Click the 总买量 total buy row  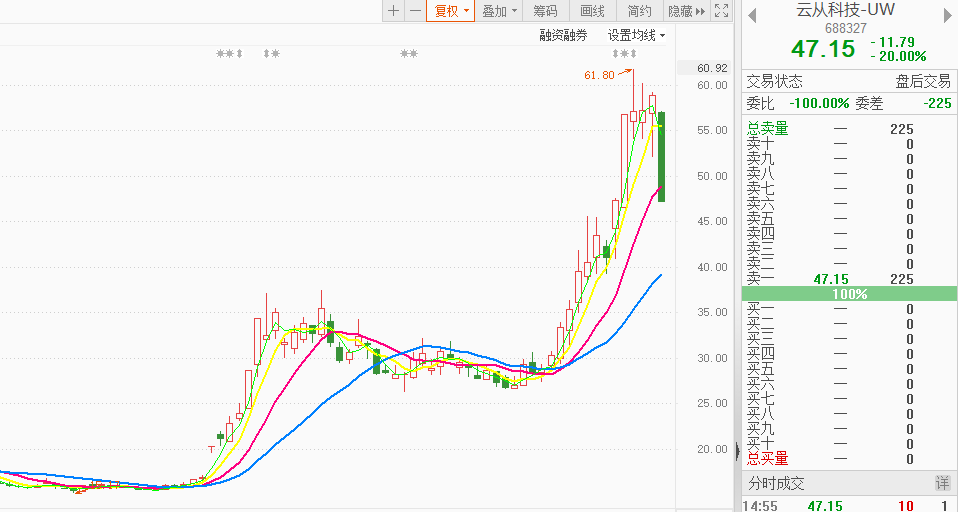click(849, 459)
